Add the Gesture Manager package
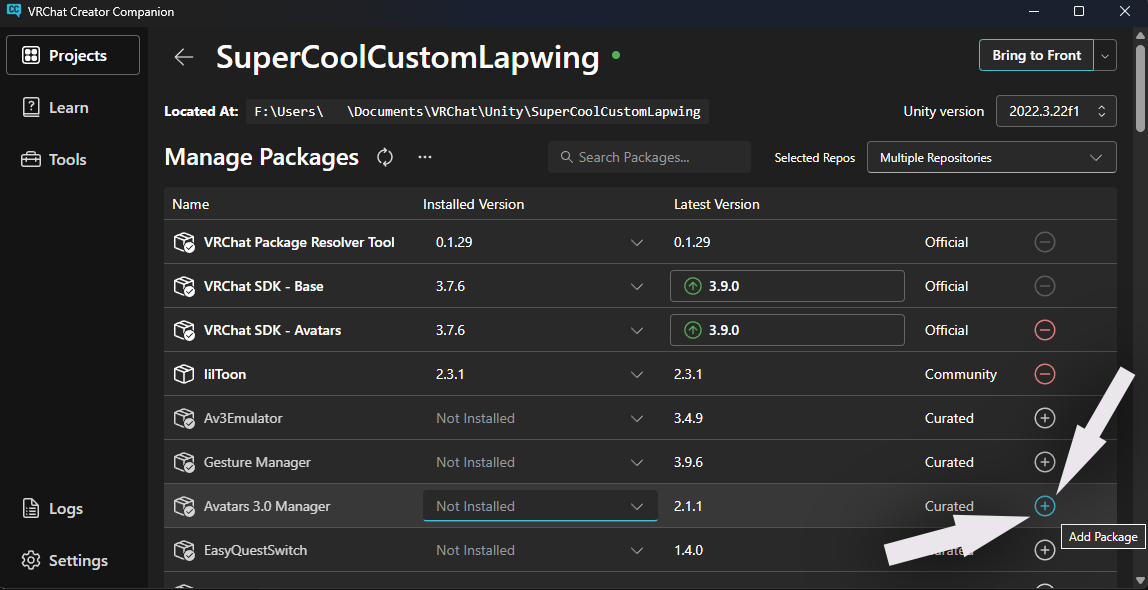The width and height of the screenshot is (1148, 590). click(1044, 462)
